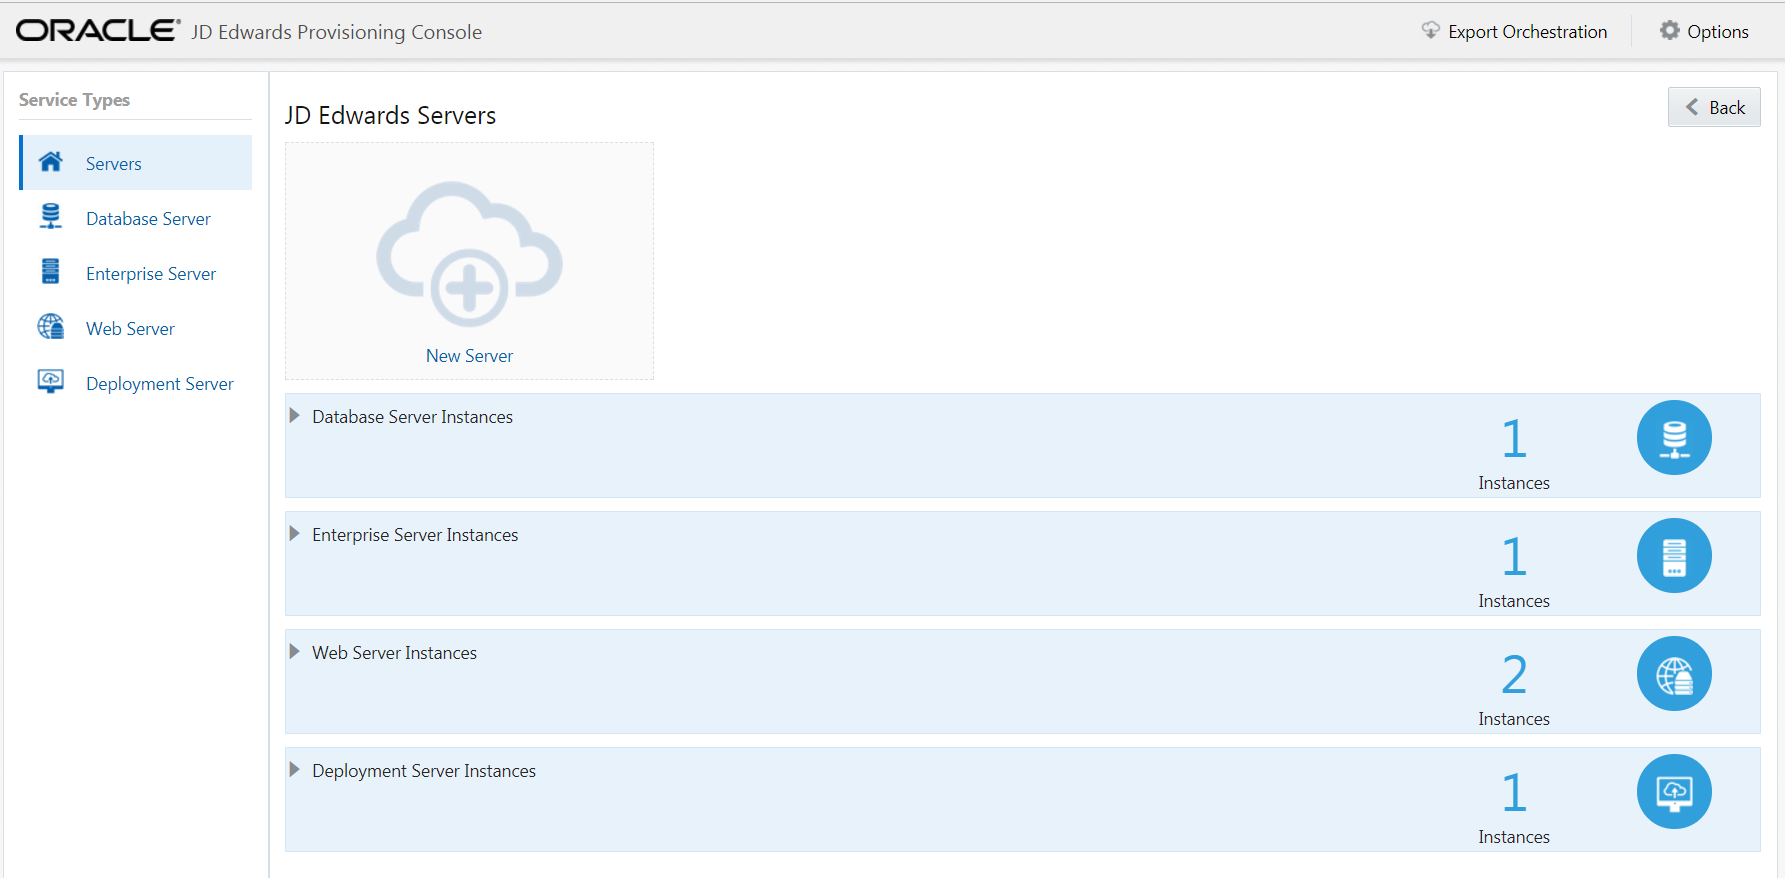
Task: Click the blue Deployment Server Instances circle icon
Action: click(x=1674, y=792)
